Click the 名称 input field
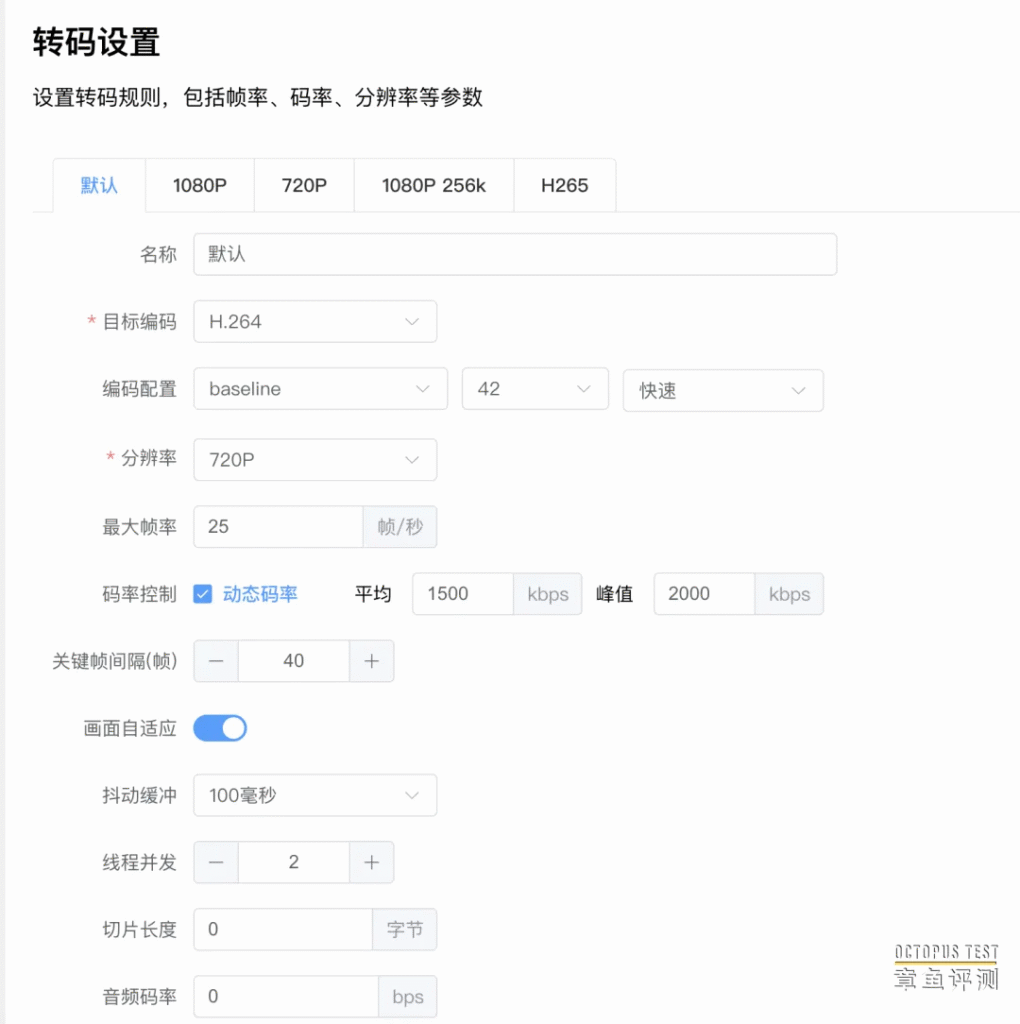Screen dimensions: 1020x1024 click(515, 254)
